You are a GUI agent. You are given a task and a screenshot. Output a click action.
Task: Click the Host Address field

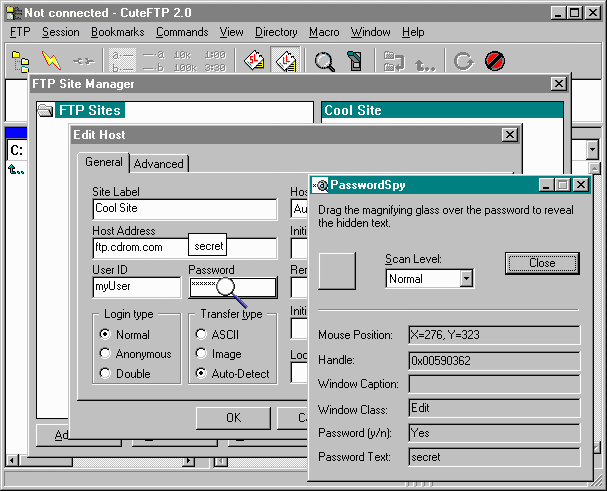[x=185, y=248]
